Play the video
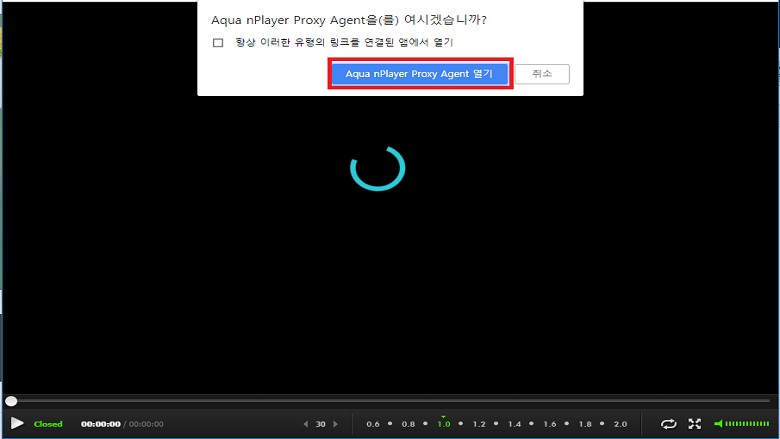Viewport: 780px width, 439px height. coord(17,424)
